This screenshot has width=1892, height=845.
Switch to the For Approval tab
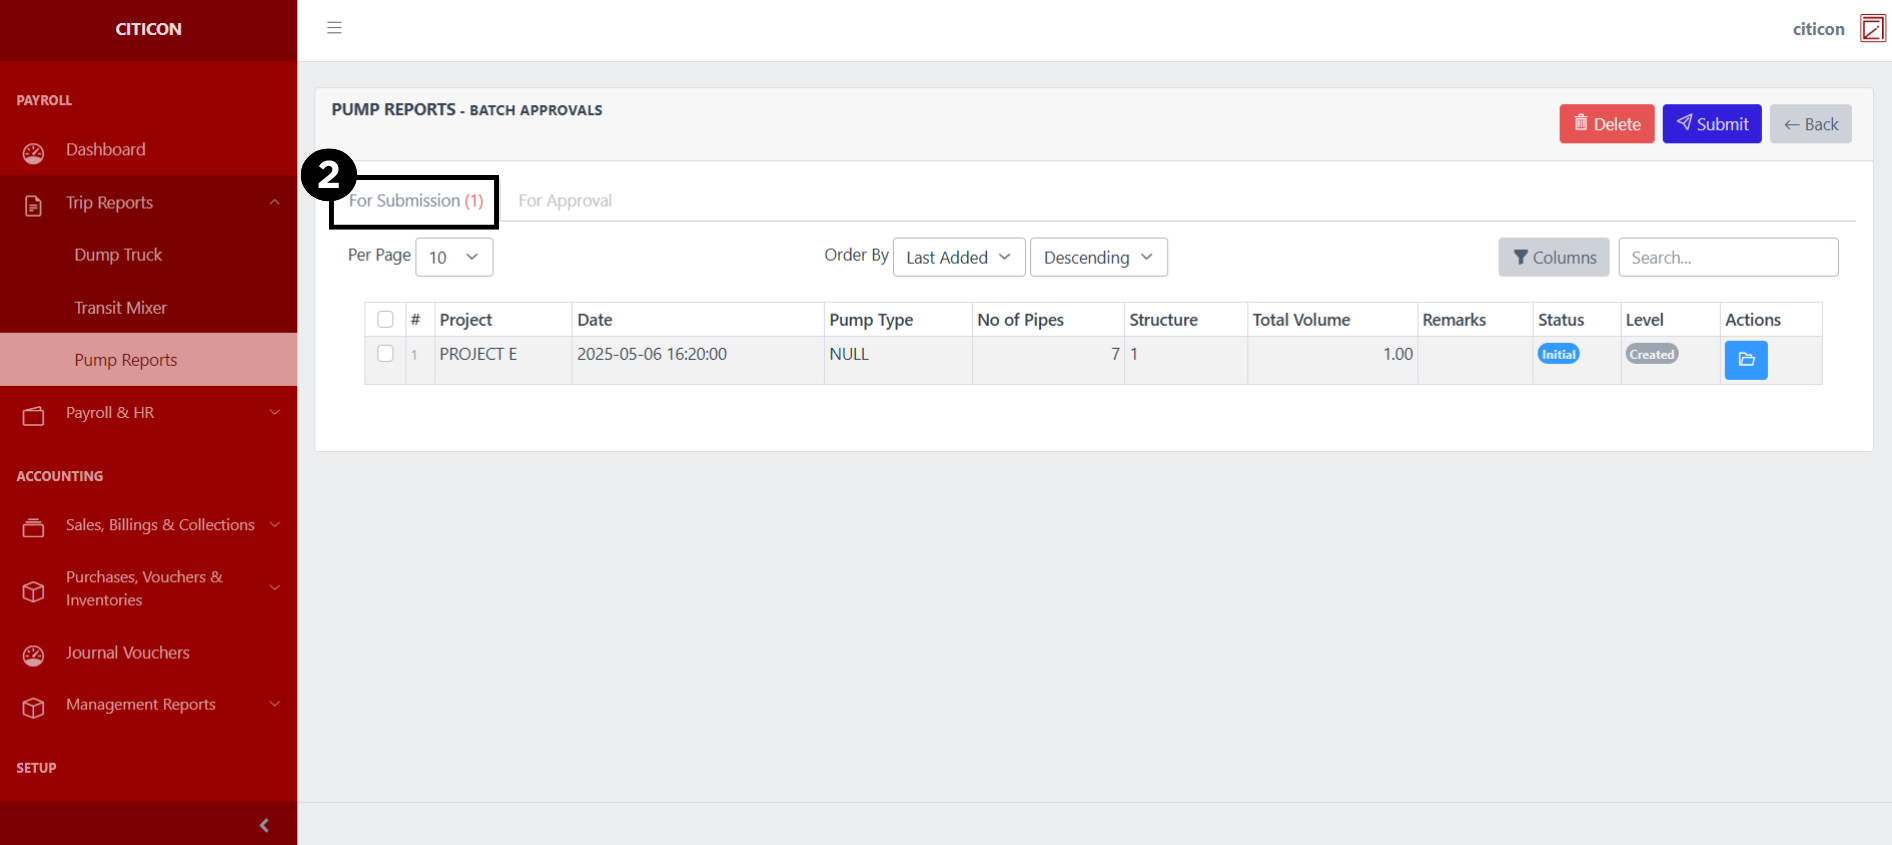click(x=565, y=201)
